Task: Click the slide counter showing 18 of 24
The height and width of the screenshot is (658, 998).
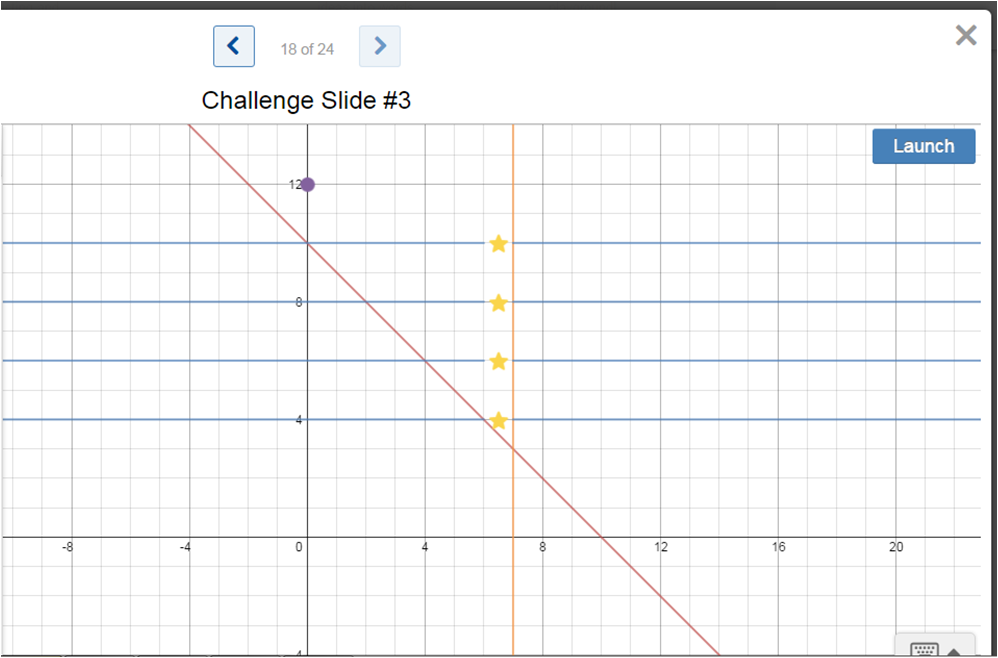Action: coord(307,49)
